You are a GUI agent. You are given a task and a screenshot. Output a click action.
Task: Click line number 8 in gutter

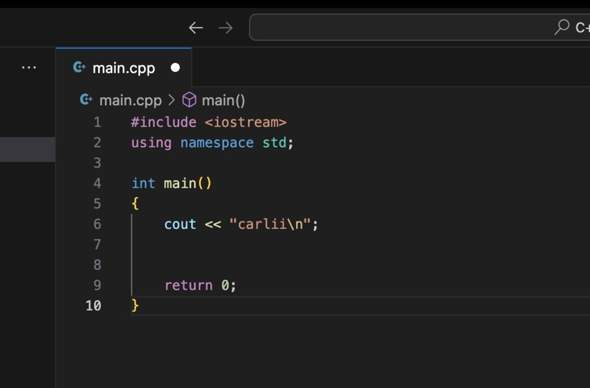97,265
